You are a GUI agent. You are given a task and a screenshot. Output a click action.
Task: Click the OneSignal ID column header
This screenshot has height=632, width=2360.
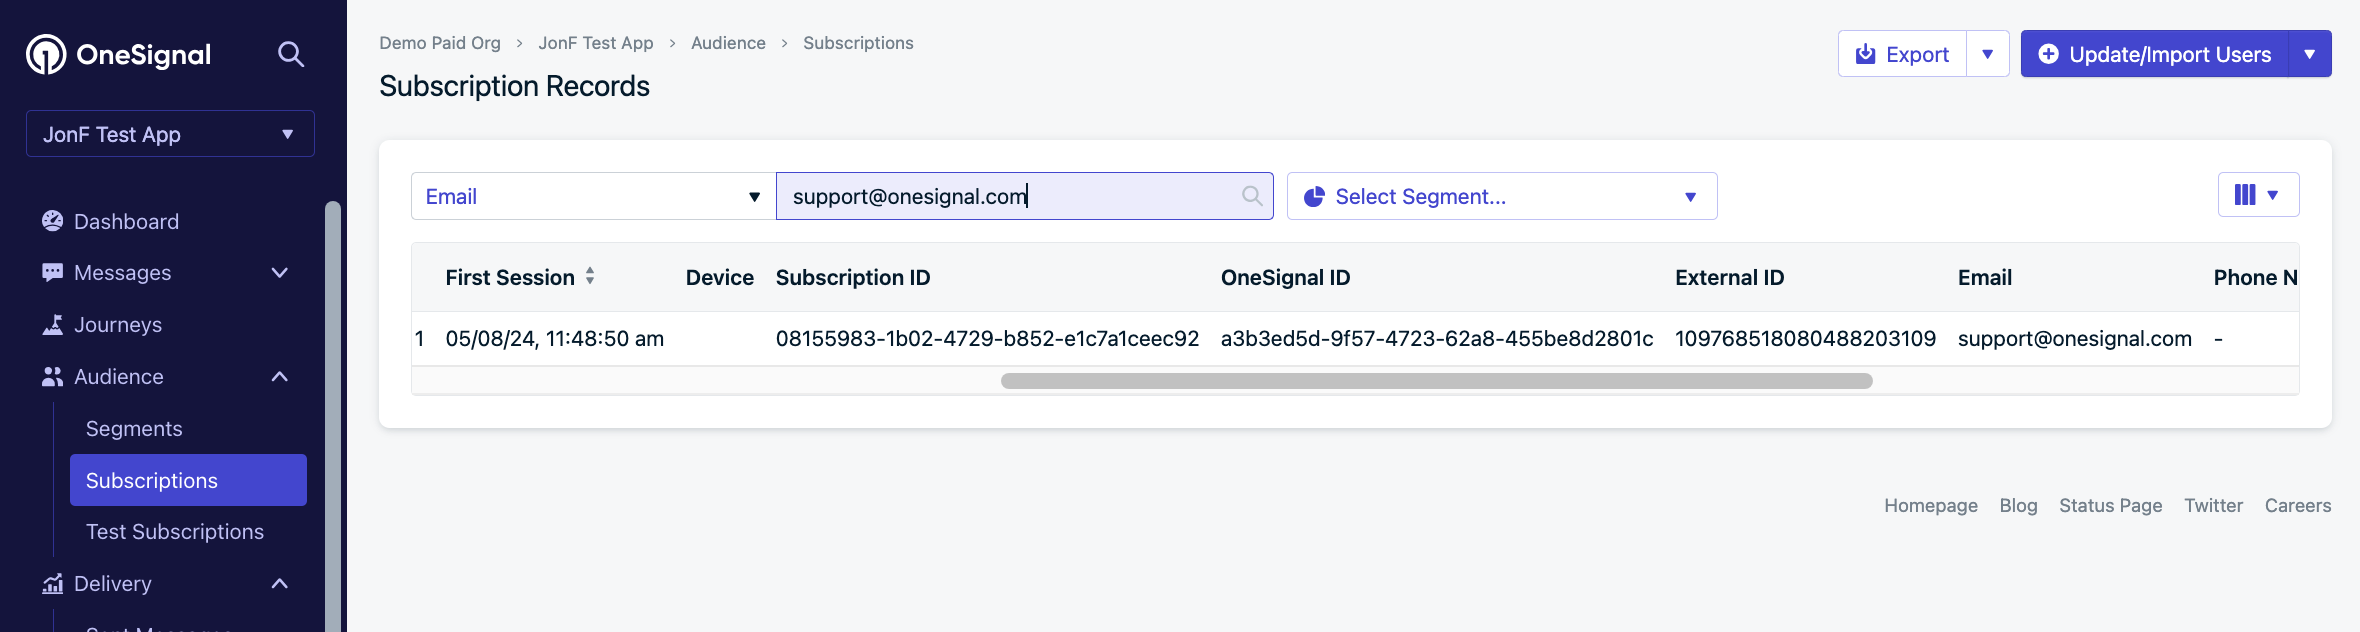point(1285,277)
